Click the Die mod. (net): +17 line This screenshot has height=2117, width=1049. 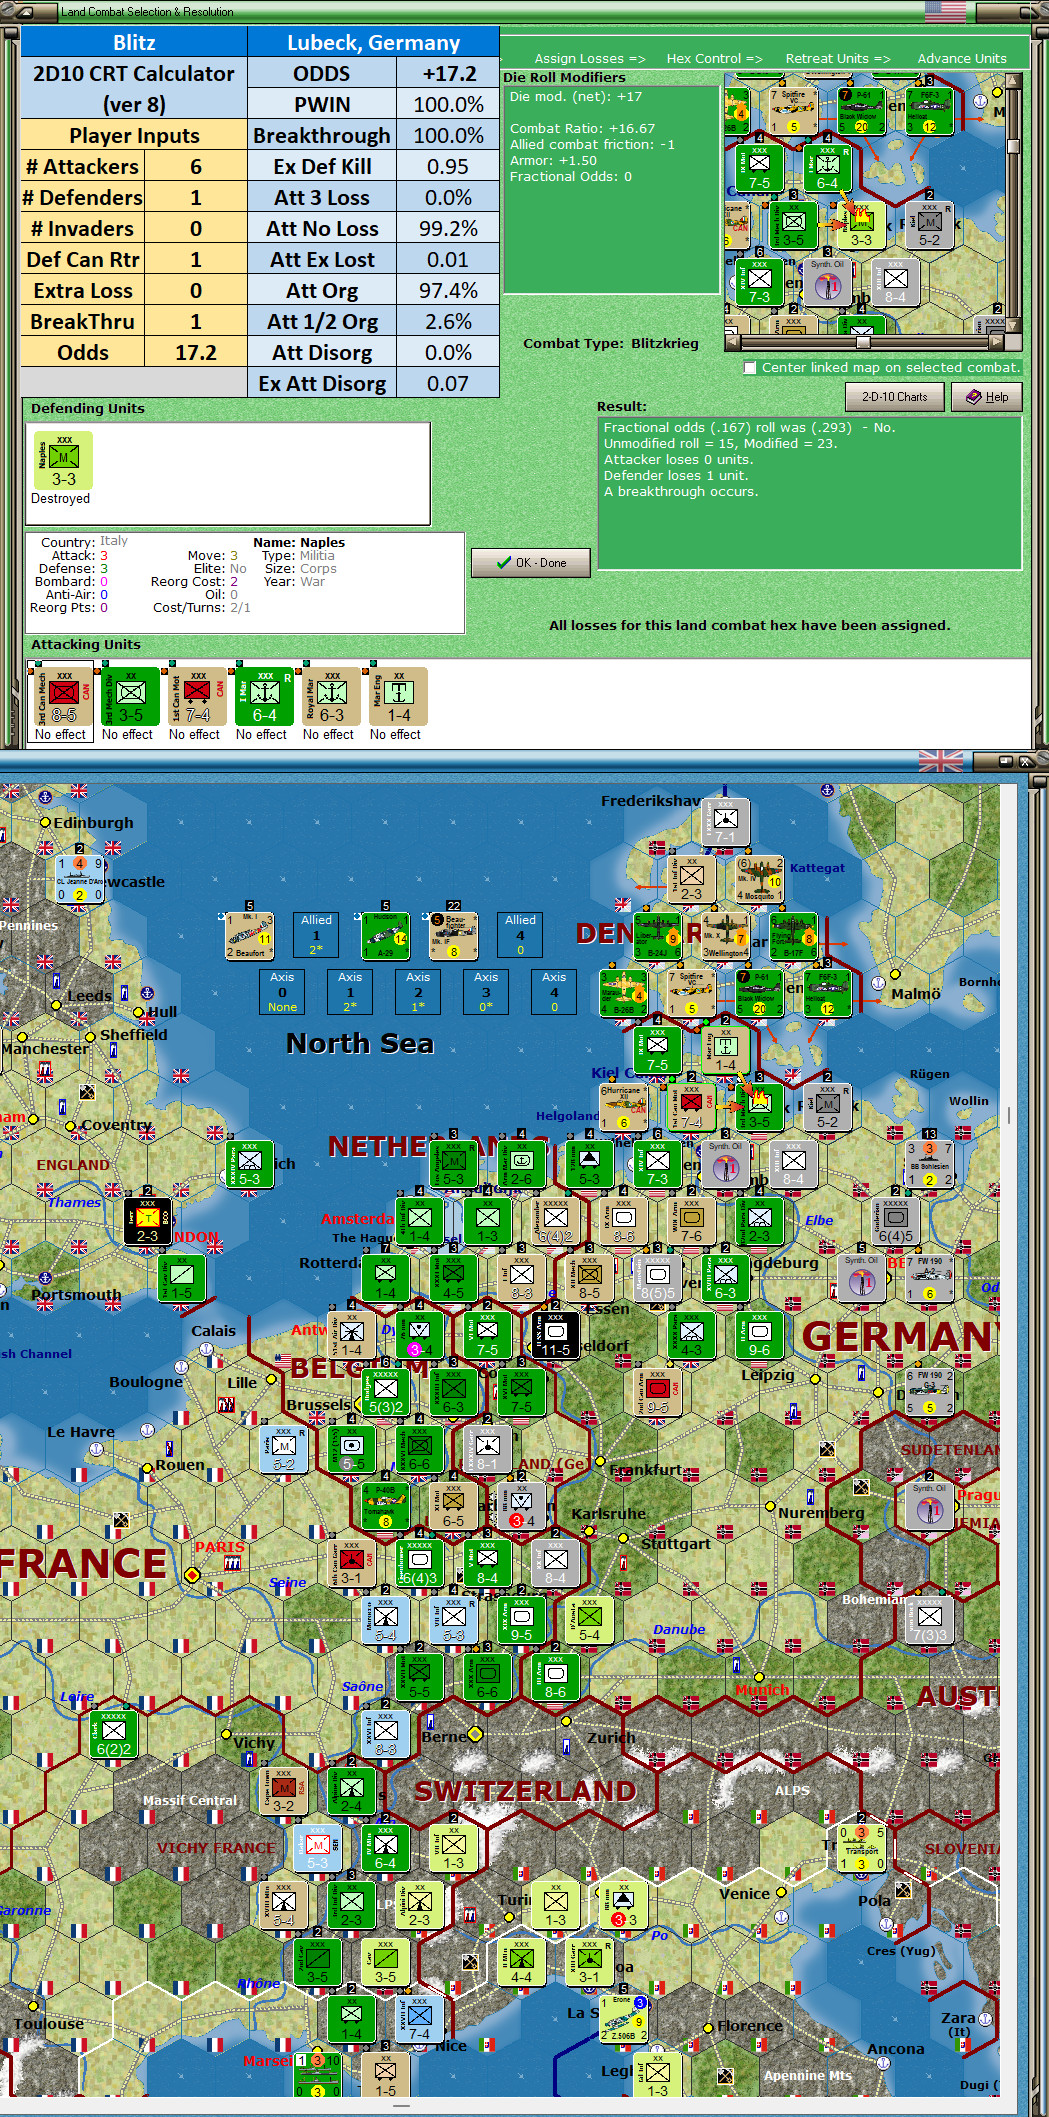tap(576, 97)
